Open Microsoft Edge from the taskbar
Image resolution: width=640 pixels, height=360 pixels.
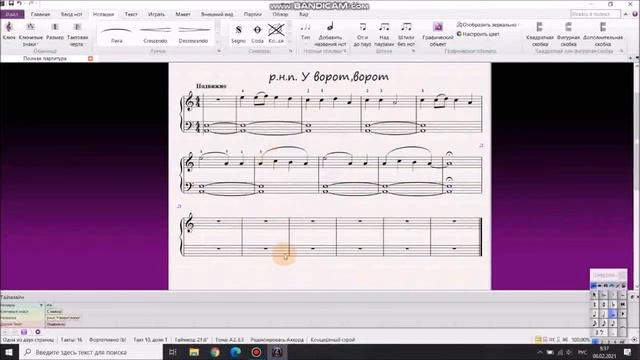[x=236, y=352]
